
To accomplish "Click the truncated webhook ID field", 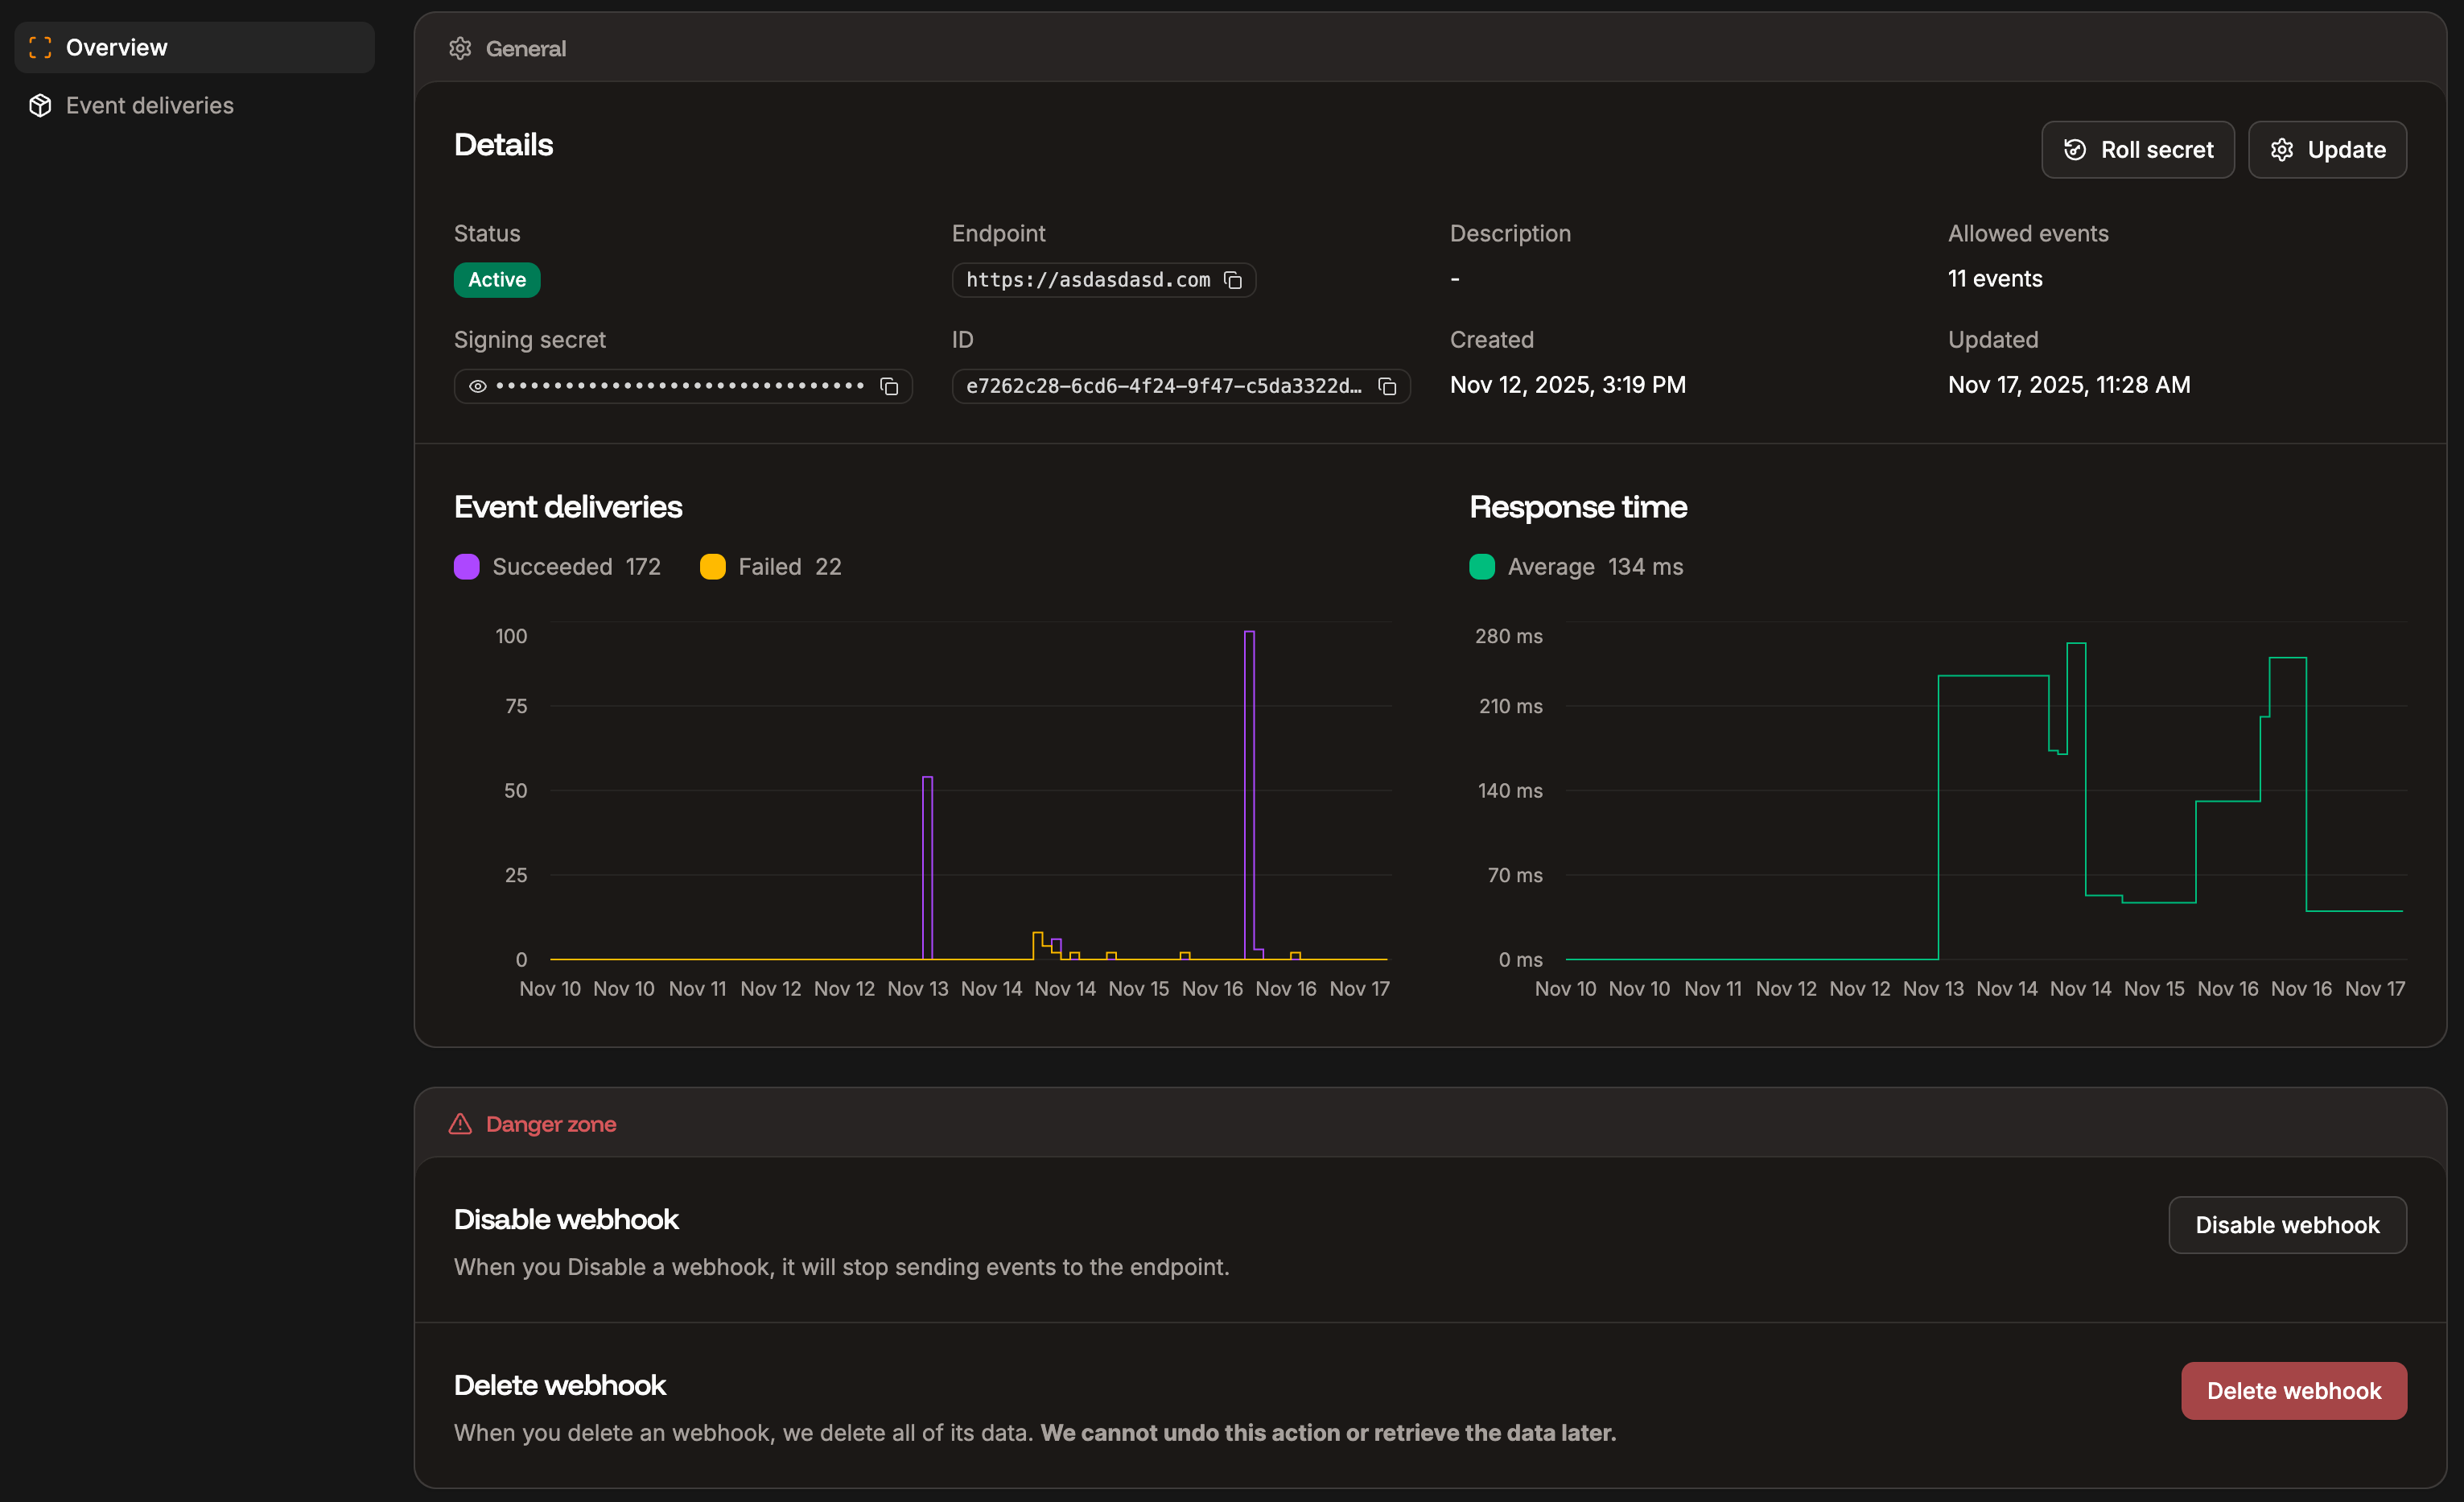I will click(1164, 386).
